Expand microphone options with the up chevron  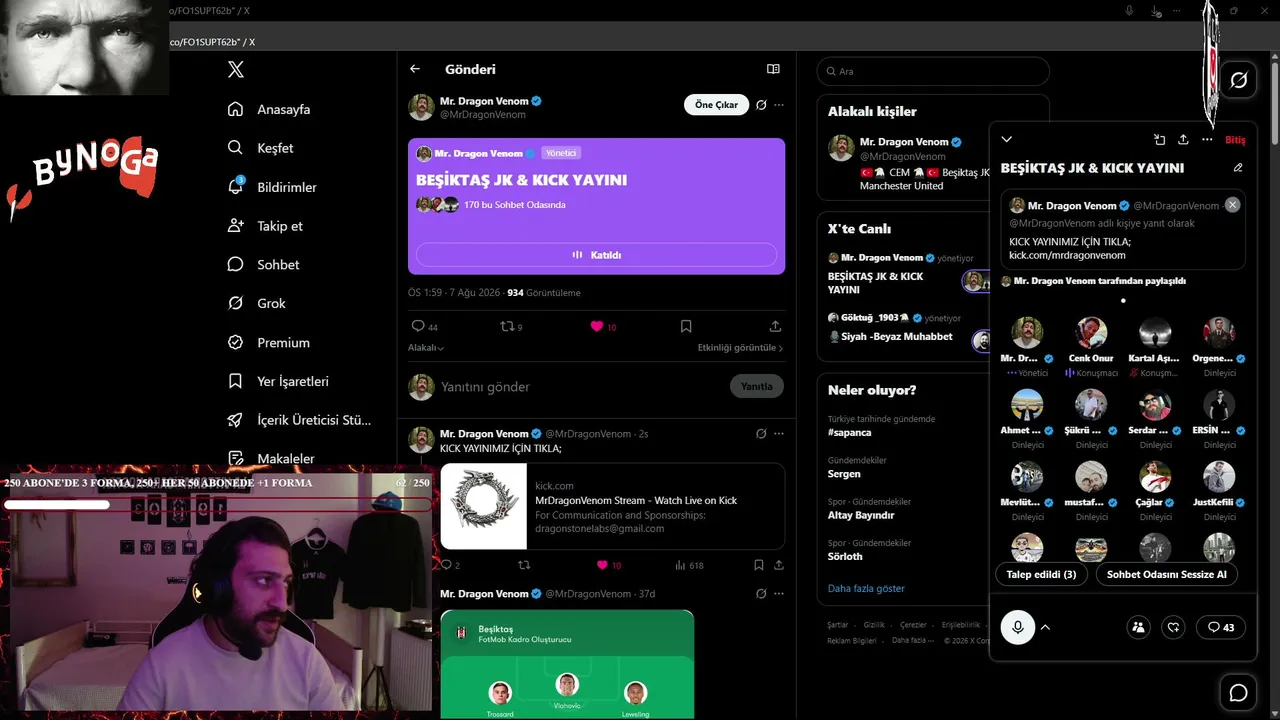click(x=1045, y=627)
